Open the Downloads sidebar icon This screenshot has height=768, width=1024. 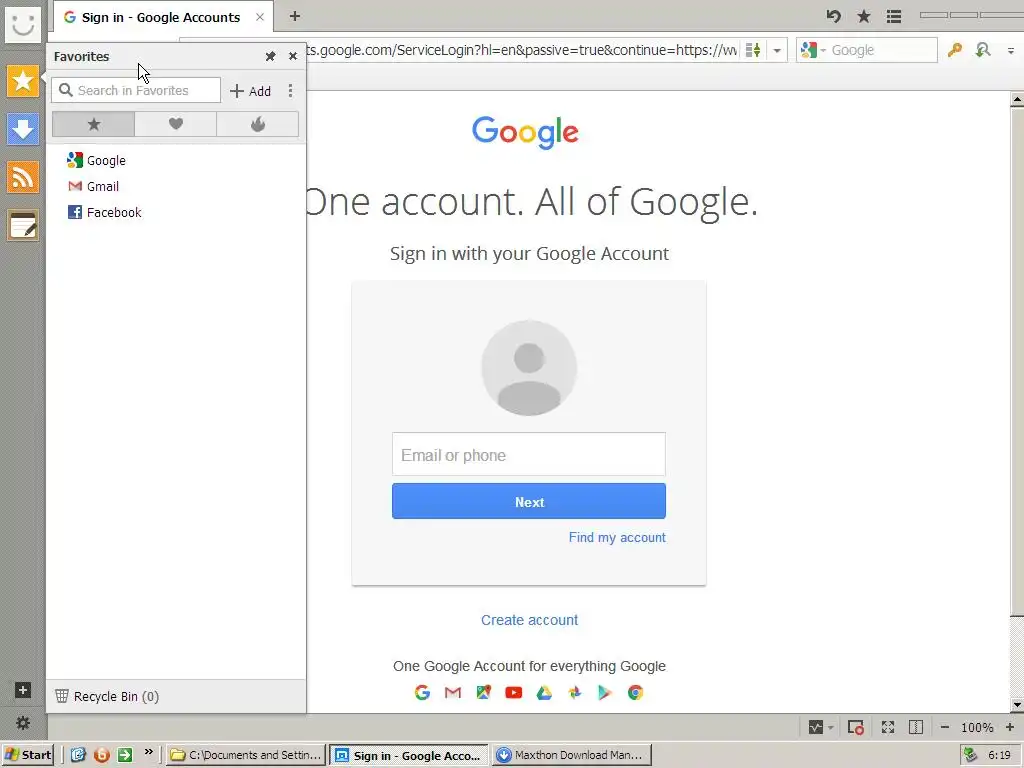[23, 129]
